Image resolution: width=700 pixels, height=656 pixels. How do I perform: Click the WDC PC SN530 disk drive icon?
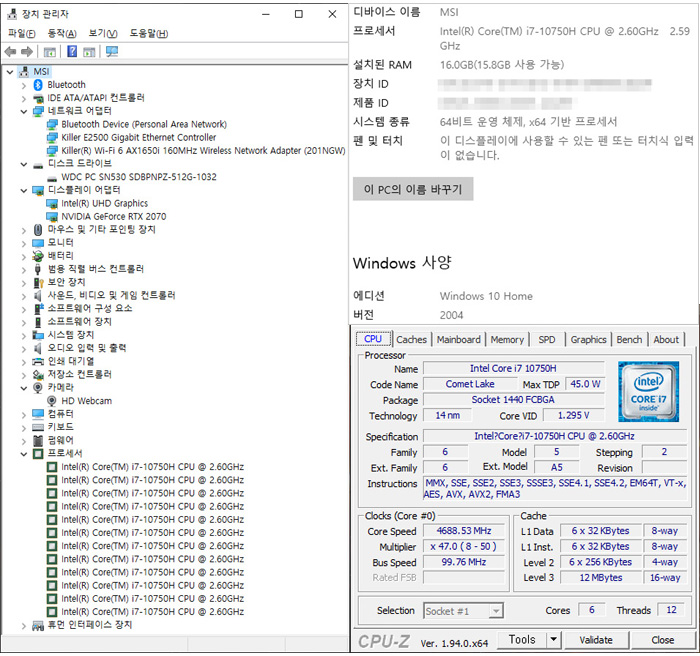click(52, 177)
